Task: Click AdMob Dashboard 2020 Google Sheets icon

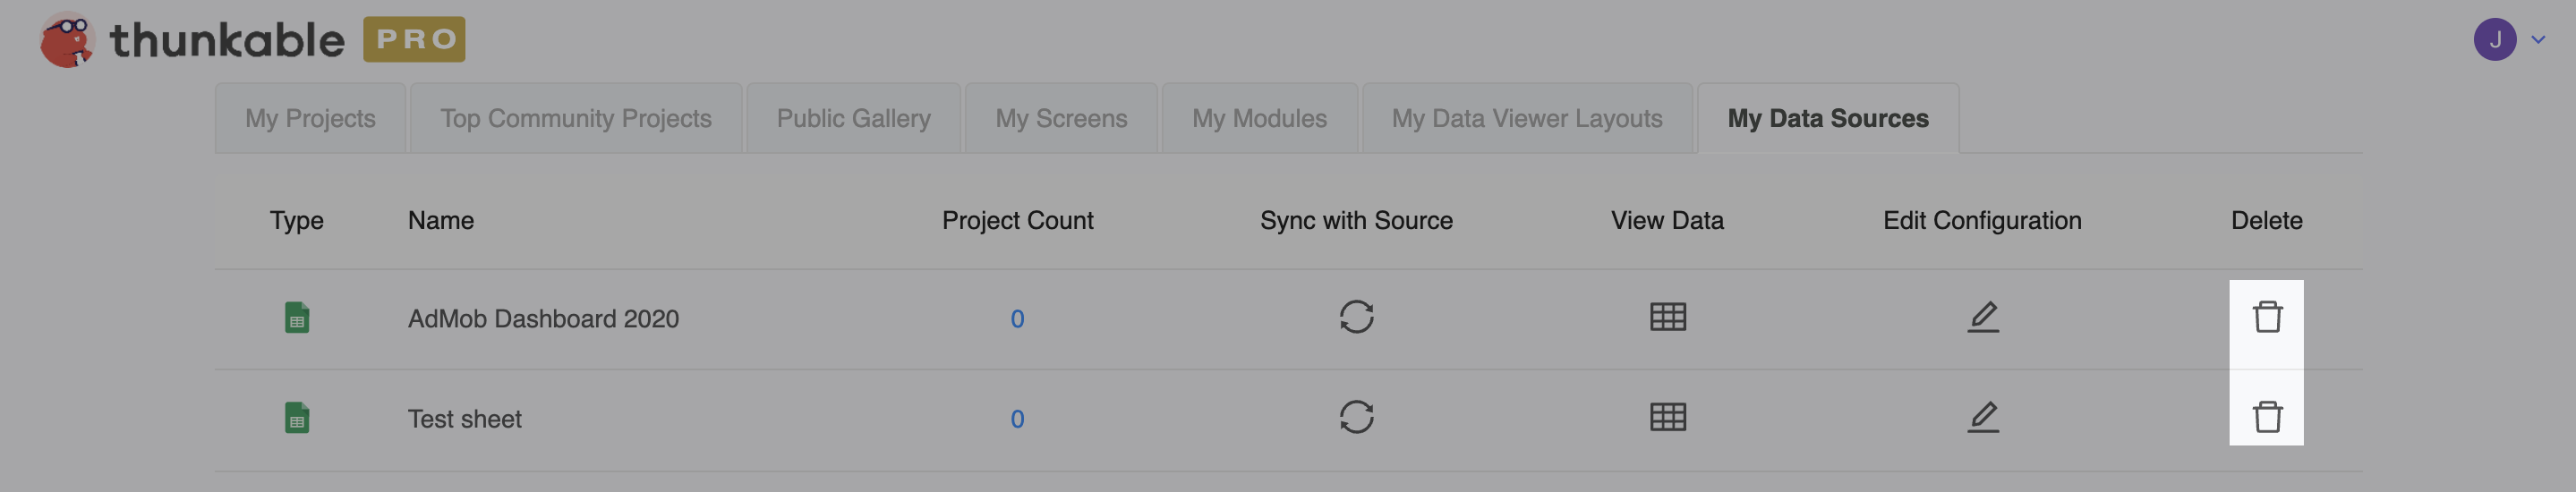Action: point(297,318)
